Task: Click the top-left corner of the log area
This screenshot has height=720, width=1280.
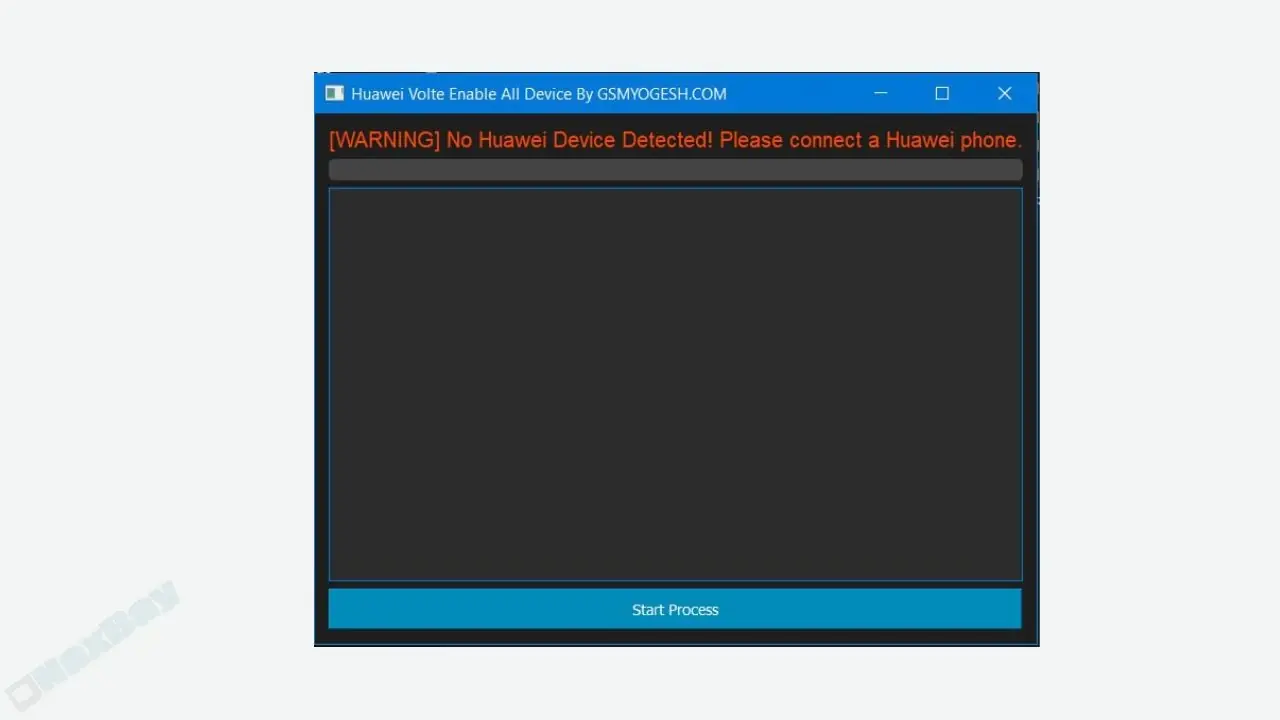Action: click(x=336, y=195)
